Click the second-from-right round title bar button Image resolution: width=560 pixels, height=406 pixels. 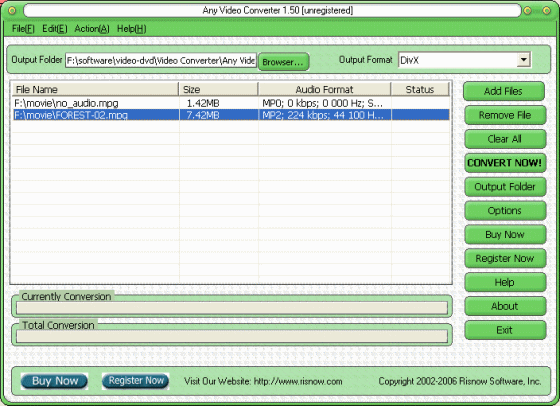coord(528,11)
